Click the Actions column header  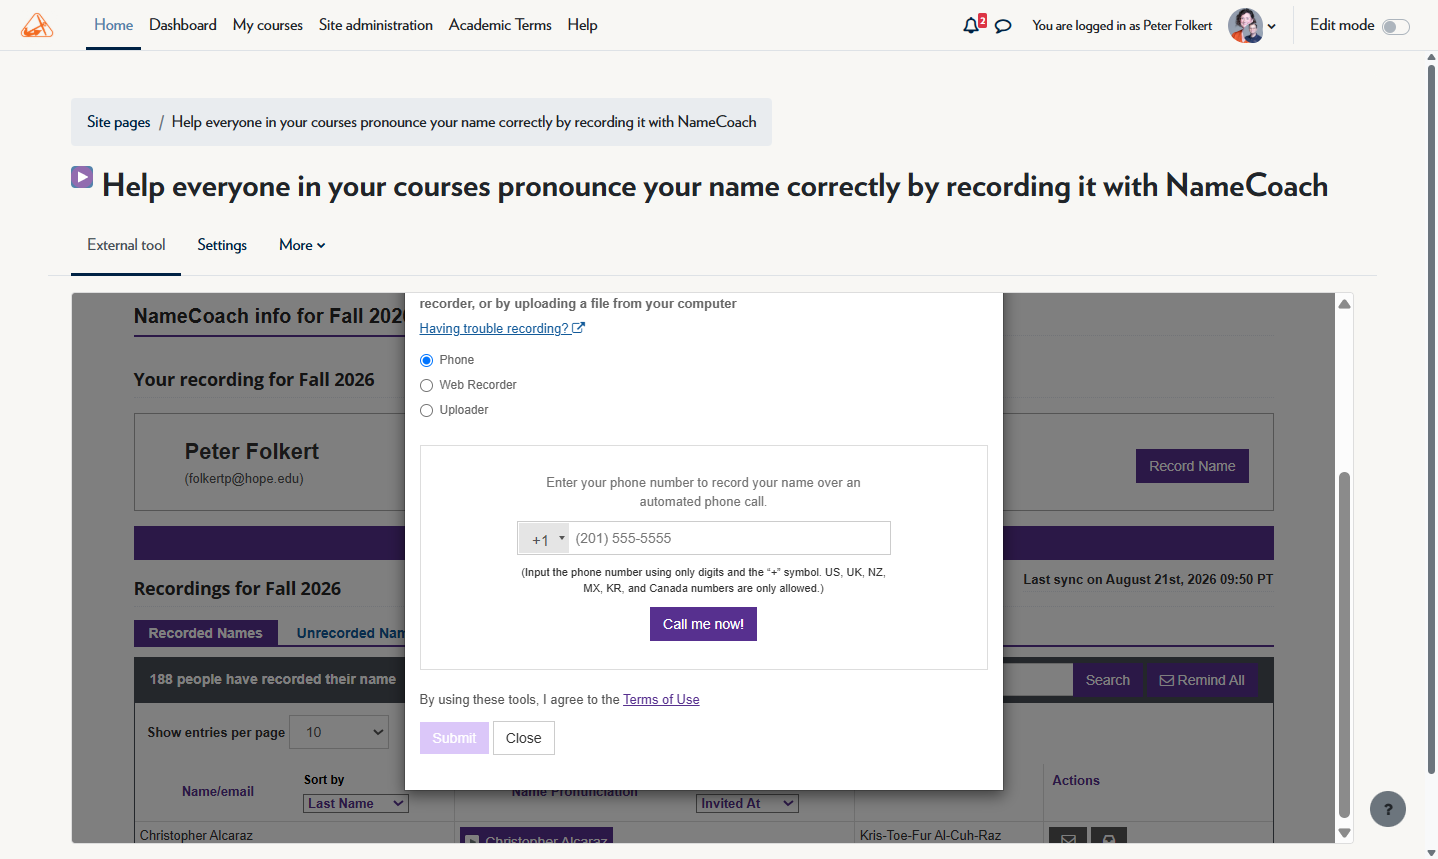[1076, 781]
